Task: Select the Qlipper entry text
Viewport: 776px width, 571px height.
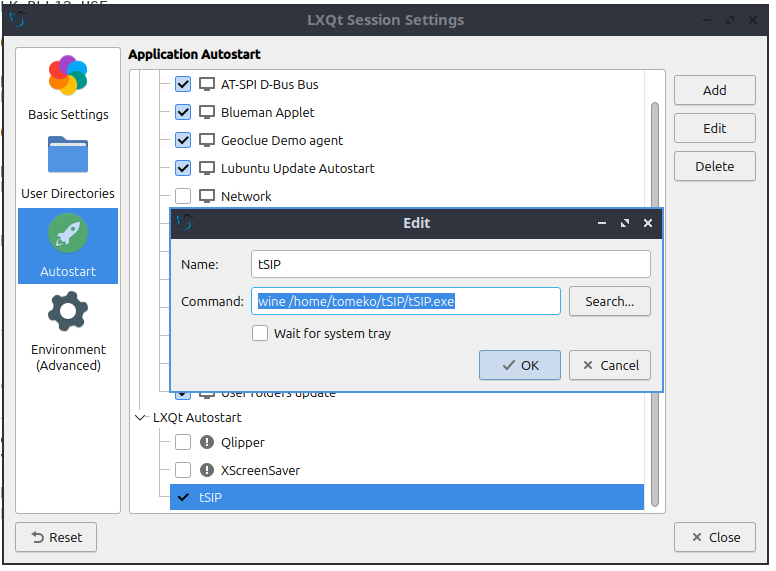Action: click(x=242, y=442)
